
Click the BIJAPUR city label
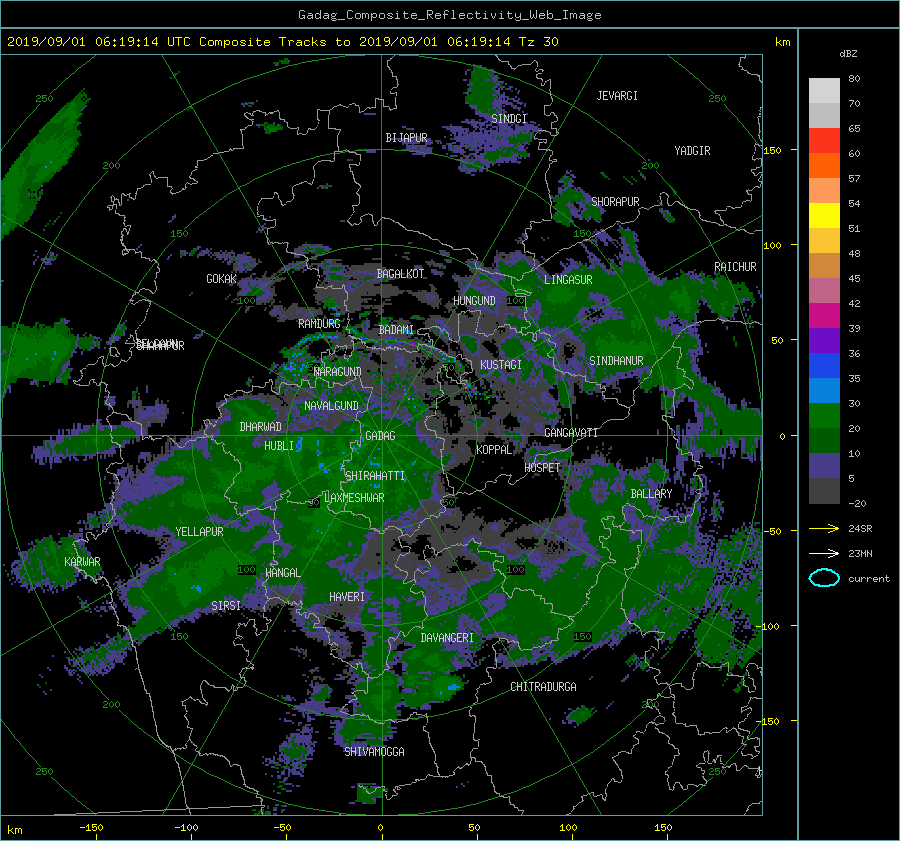click(x=406, y=138)
